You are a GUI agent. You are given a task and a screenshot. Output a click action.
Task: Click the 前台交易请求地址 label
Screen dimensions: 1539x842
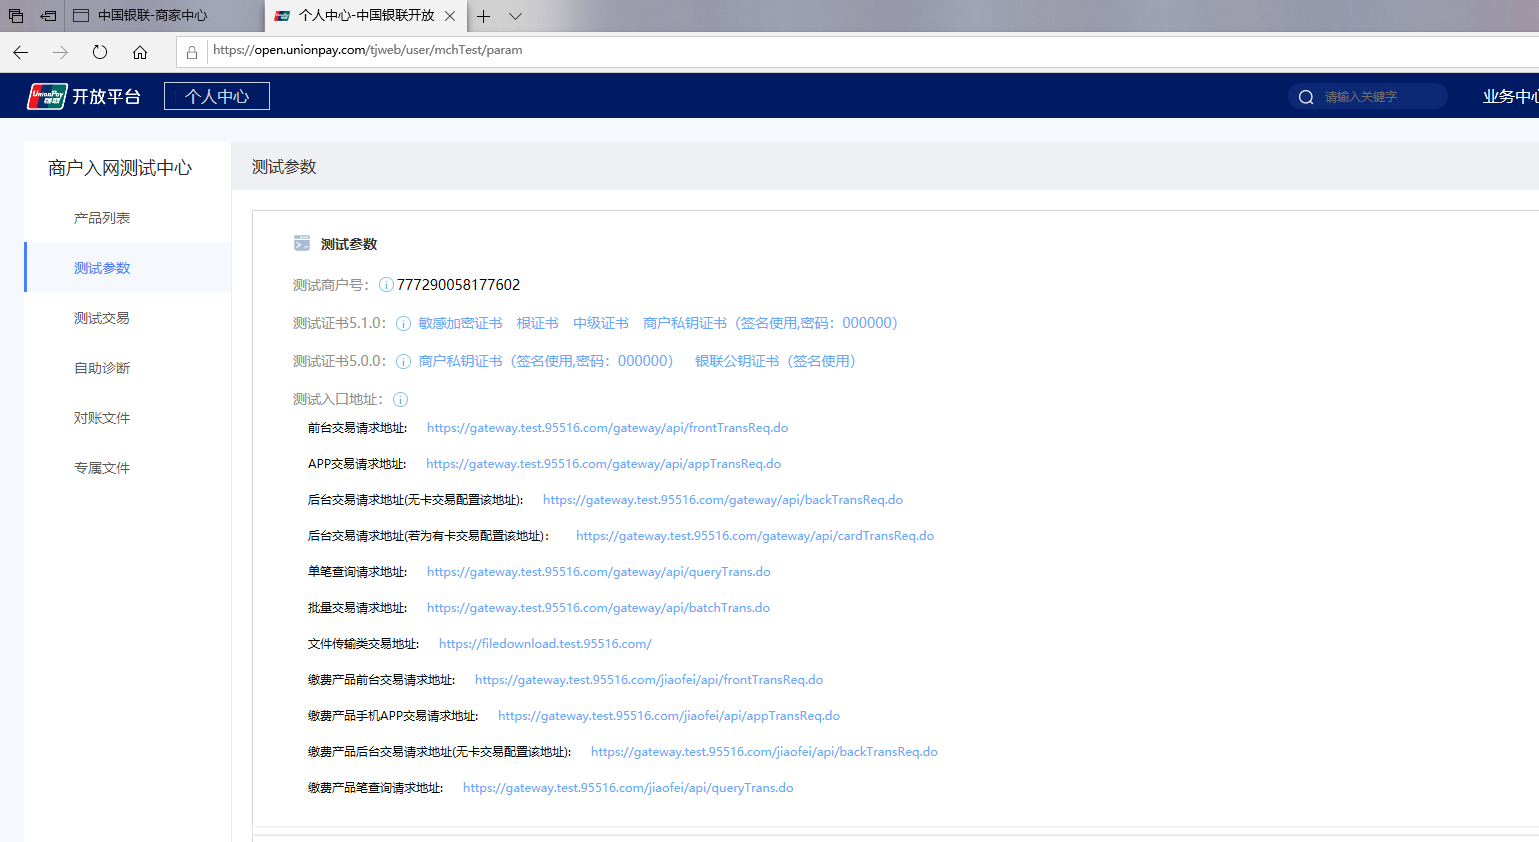(357, 428)
